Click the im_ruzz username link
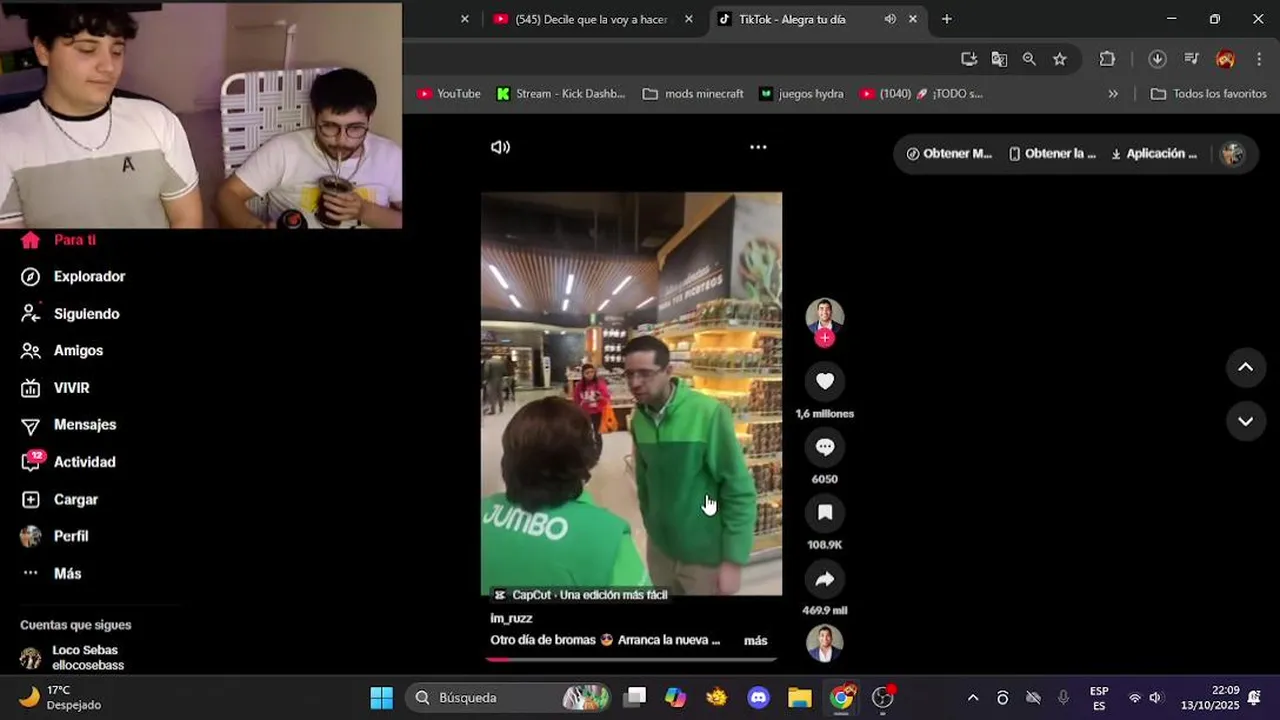 click(511, 618)
